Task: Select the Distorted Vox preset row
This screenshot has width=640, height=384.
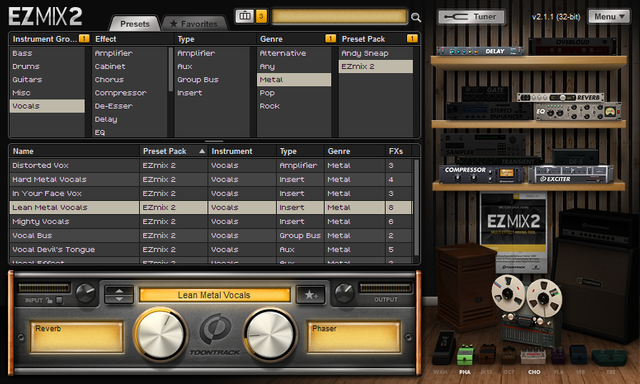Action: click(211, 165)
